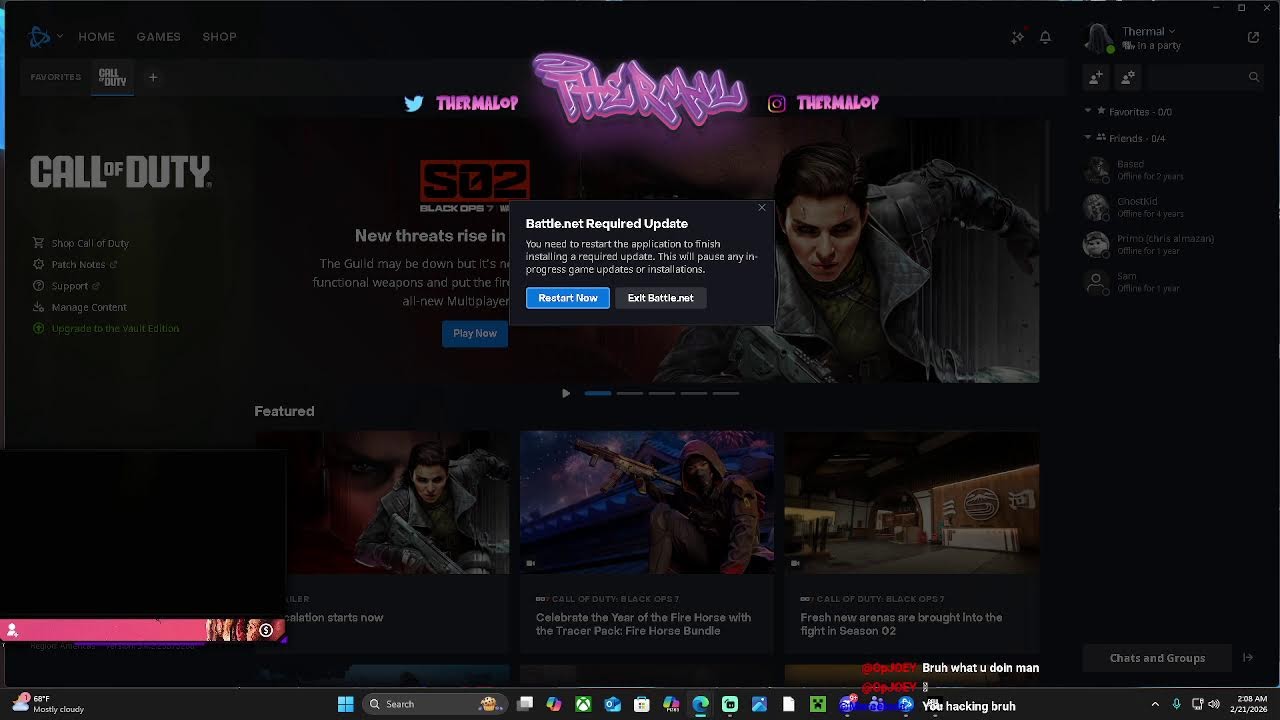Collapse the social panel with arrow icon
The height and width of the screenshot is (720, 1280).
point(1247,658)
